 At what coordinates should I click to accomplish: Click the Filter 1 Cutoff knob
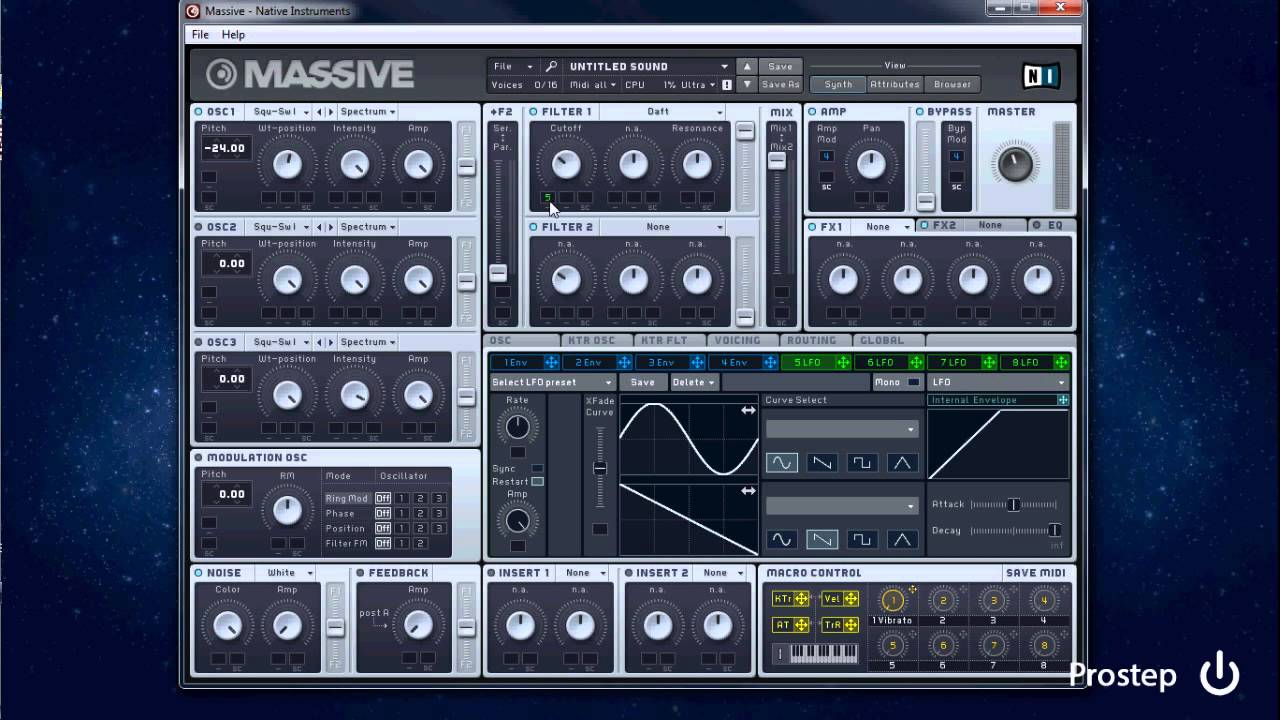pos(566,164)
